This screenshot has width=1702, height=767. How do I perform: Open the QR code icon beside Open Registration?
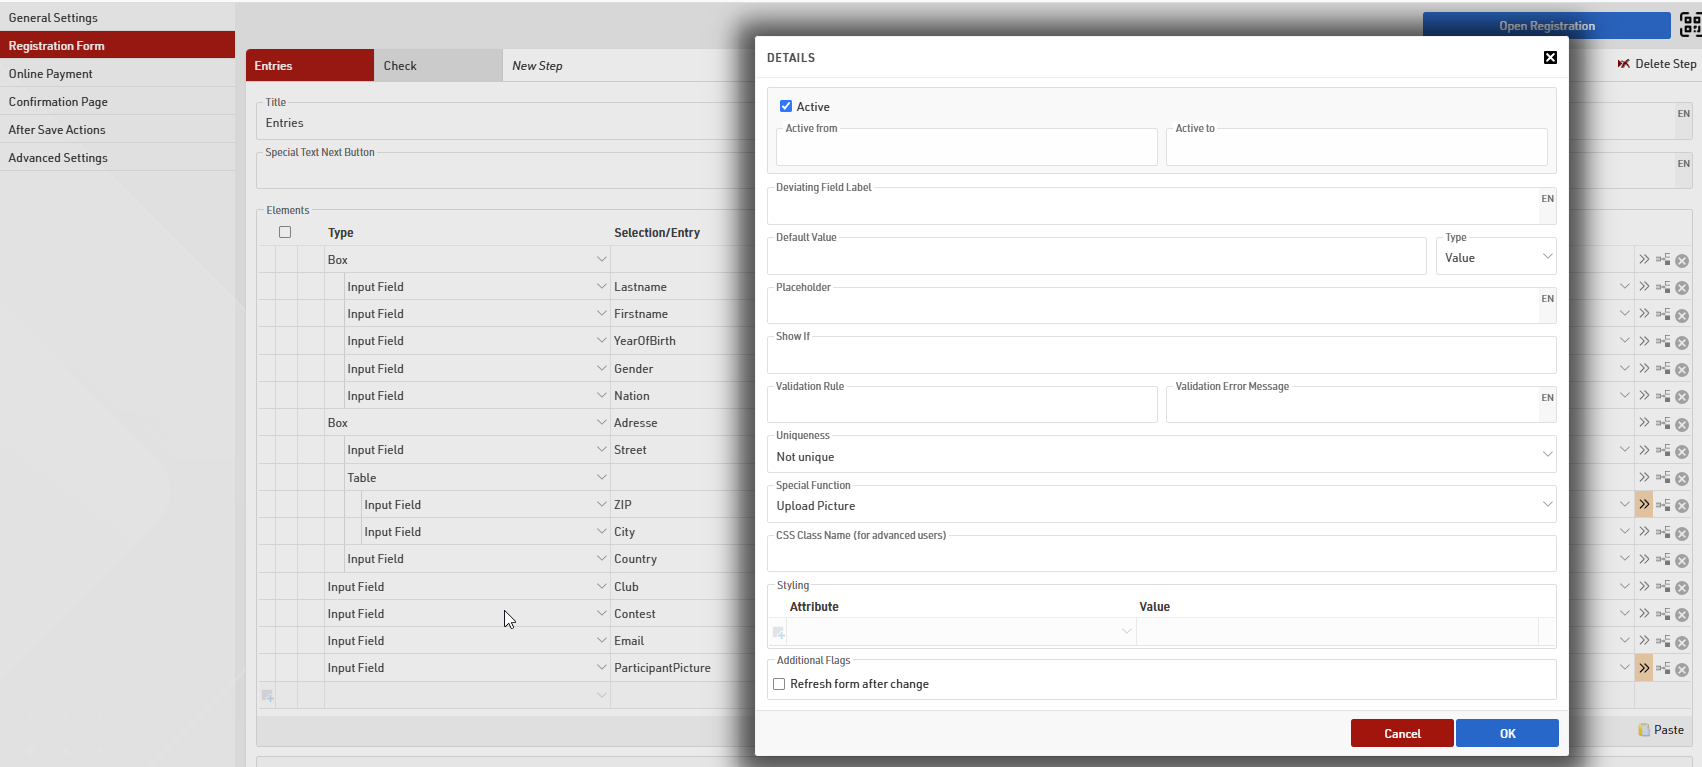click(1690, 25)
